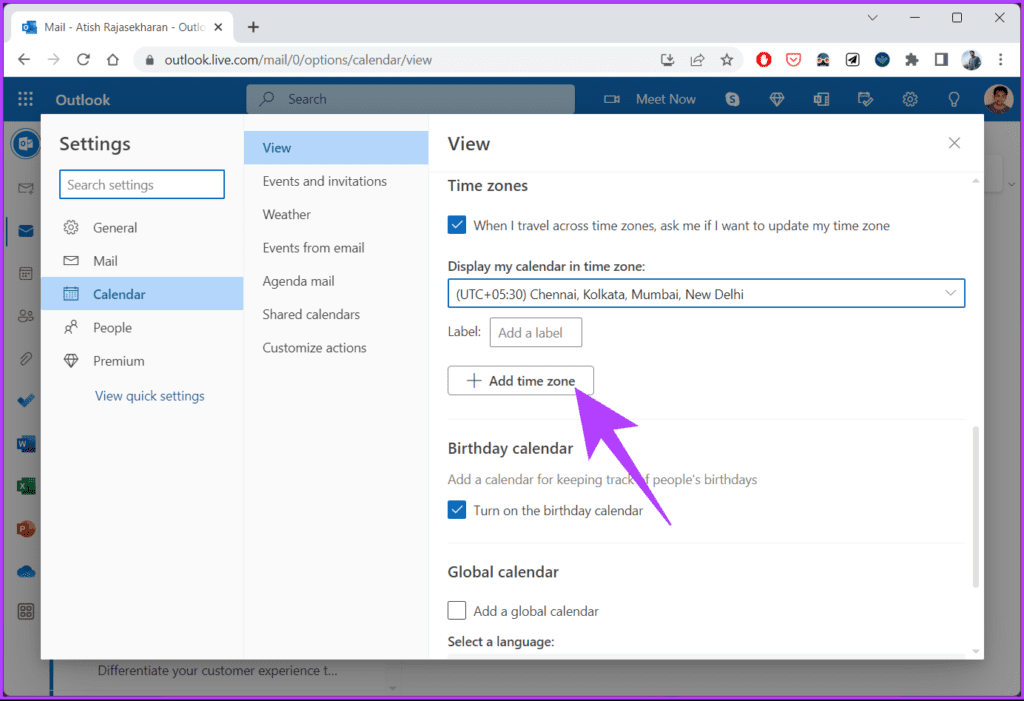Open Shared calendars section

[x=336, y=314]
